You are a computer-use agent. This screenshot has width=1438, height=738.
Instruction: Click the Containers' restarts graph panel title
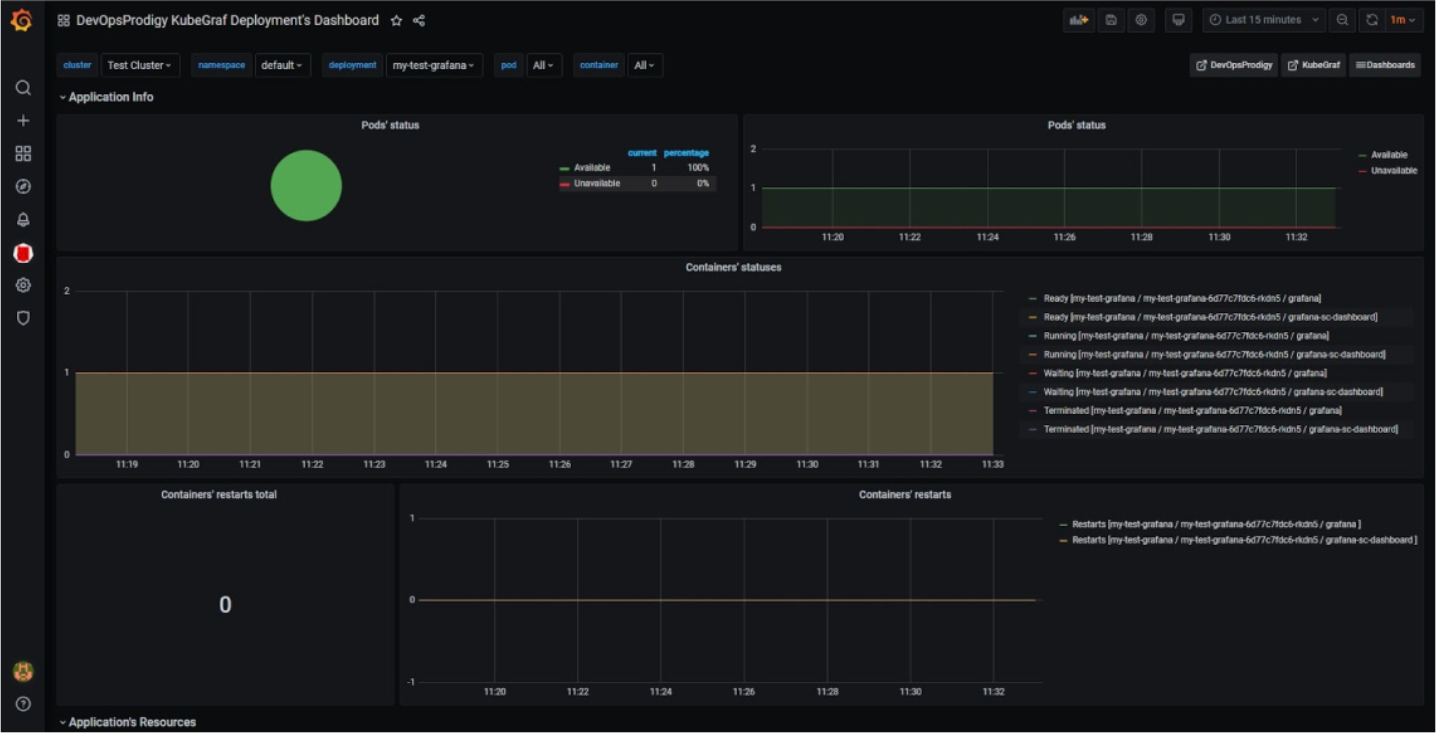click(905, 495)
